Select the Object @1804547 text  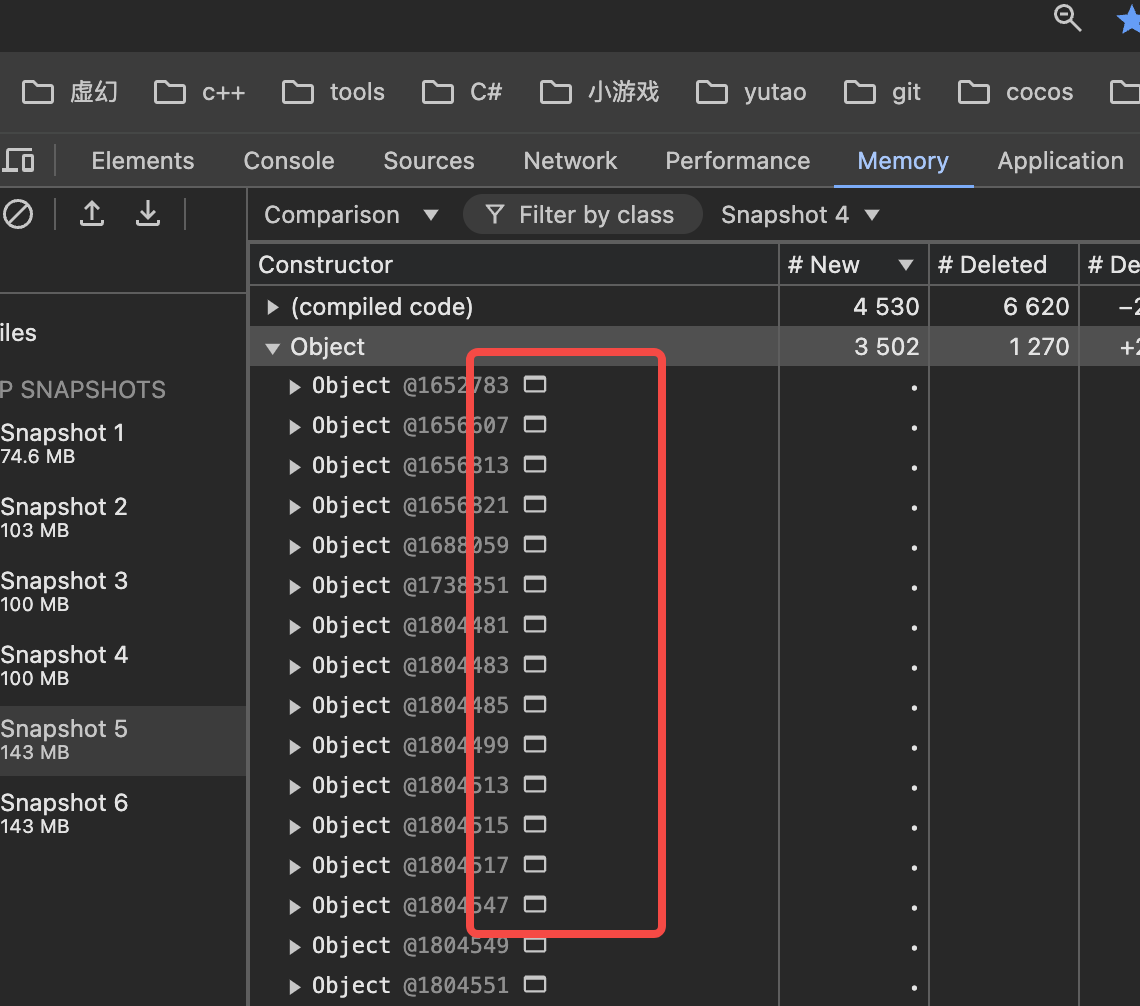click(410, 905)
